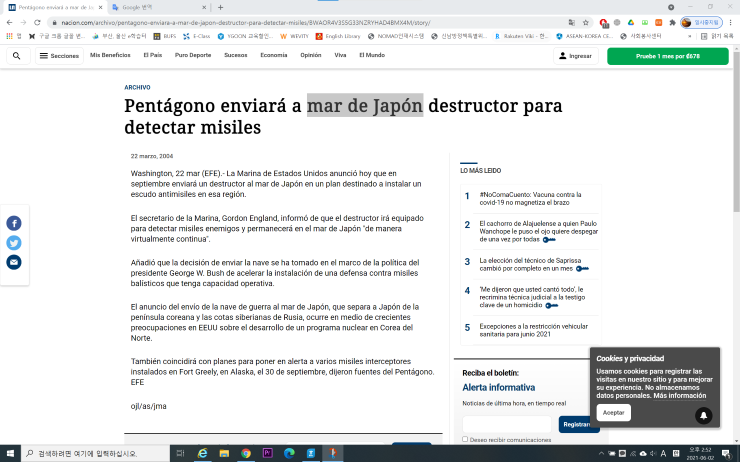Share the article on Facebook
Screen dimensions: 740x462
[x=14, y=223]
